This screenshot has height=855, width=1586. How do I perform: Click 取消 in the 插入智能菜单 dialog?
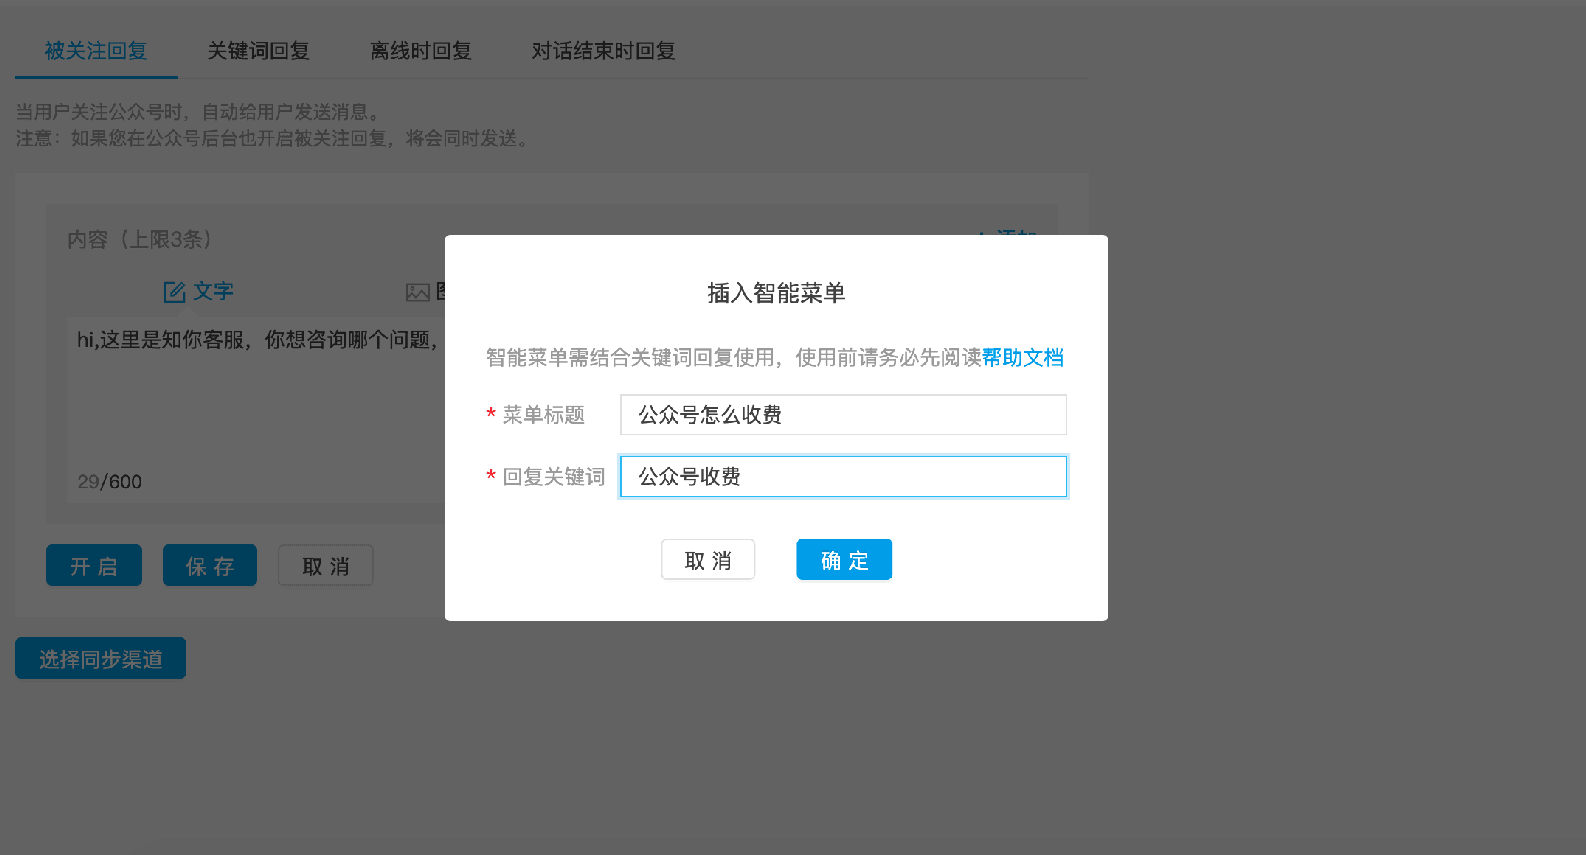[x=708, y=560]
